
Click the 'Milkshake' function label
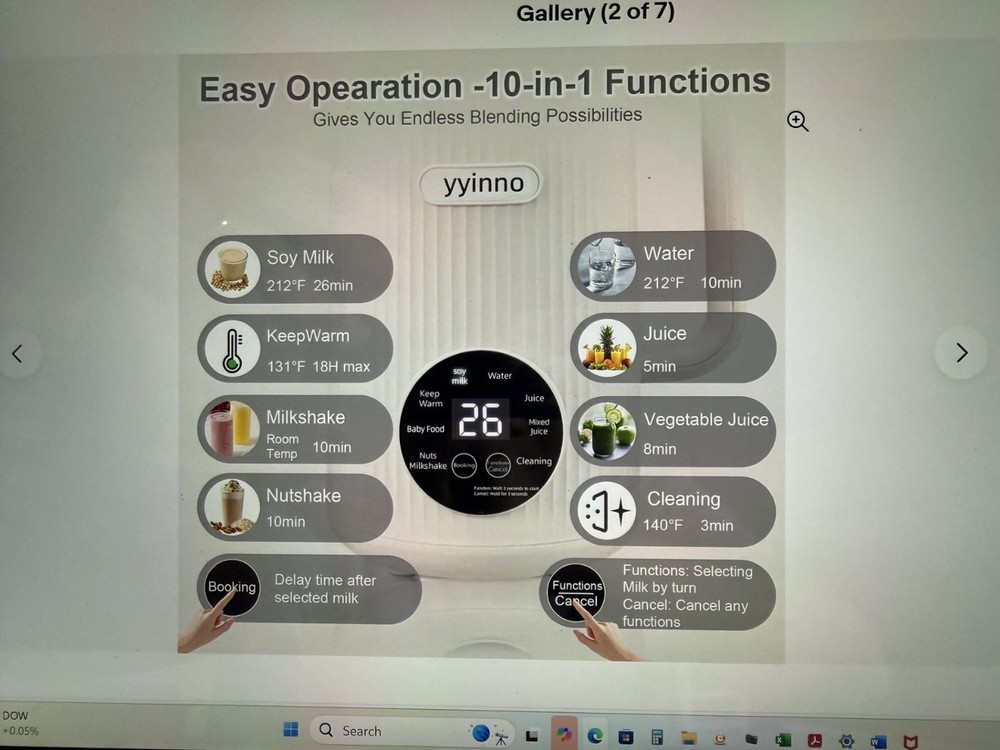click(305, 417)
